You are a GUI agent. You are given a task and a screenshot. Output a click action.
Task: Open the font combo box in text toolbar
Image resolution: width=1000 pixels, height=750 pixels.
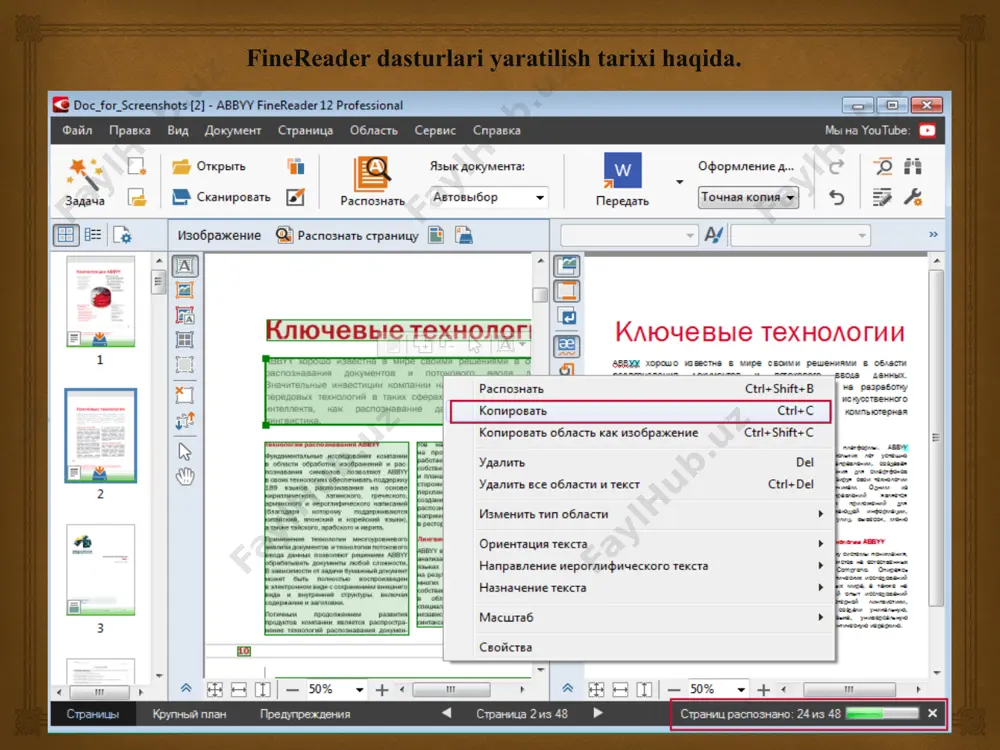pyautogui.click(x=800, y=235)
